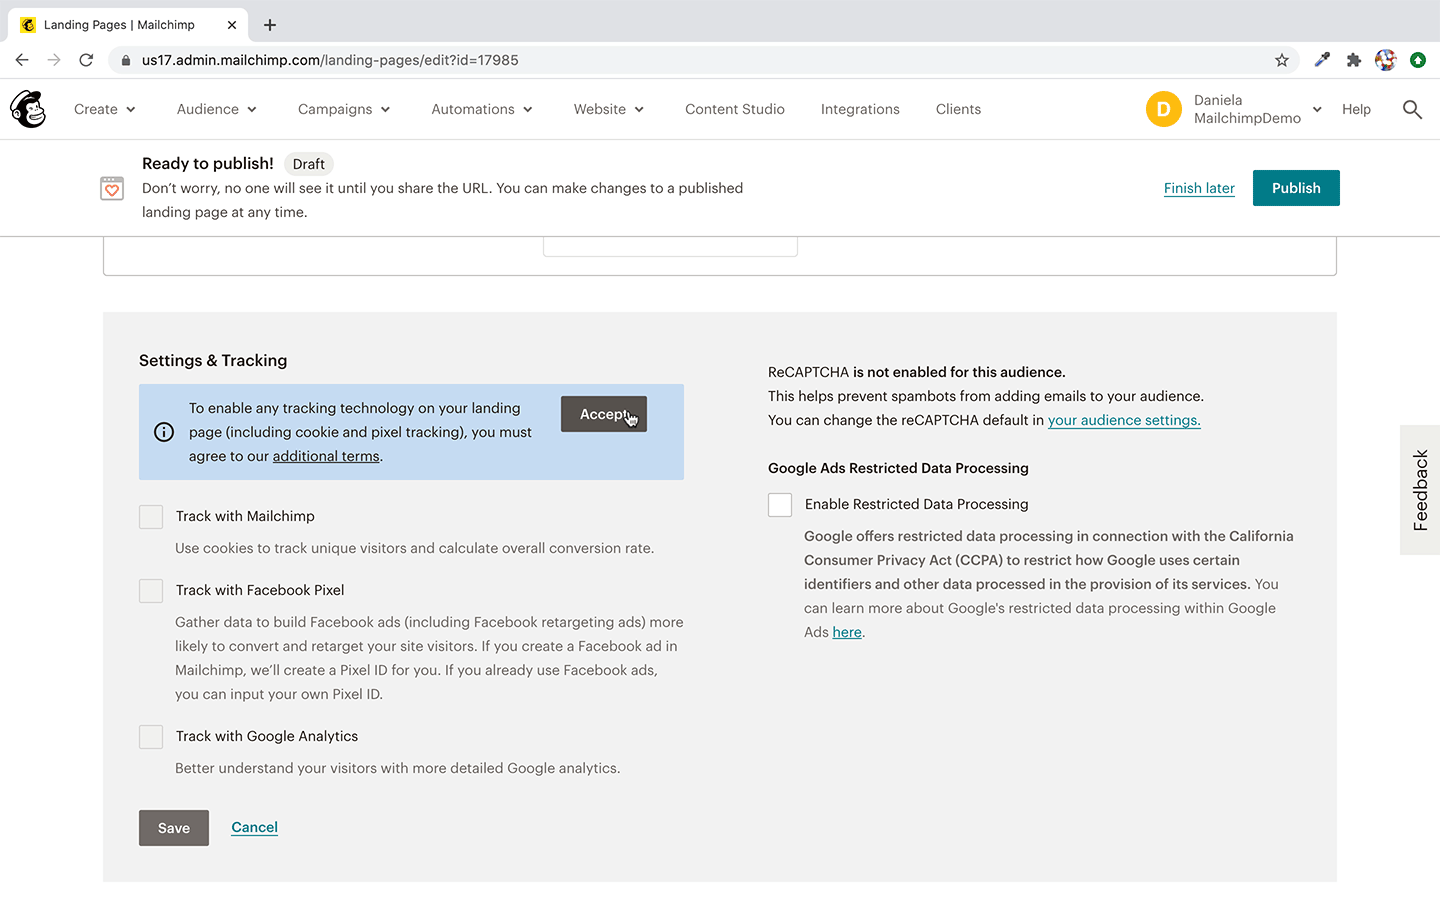Reload the page with refresh icon

tap(86, 60)
